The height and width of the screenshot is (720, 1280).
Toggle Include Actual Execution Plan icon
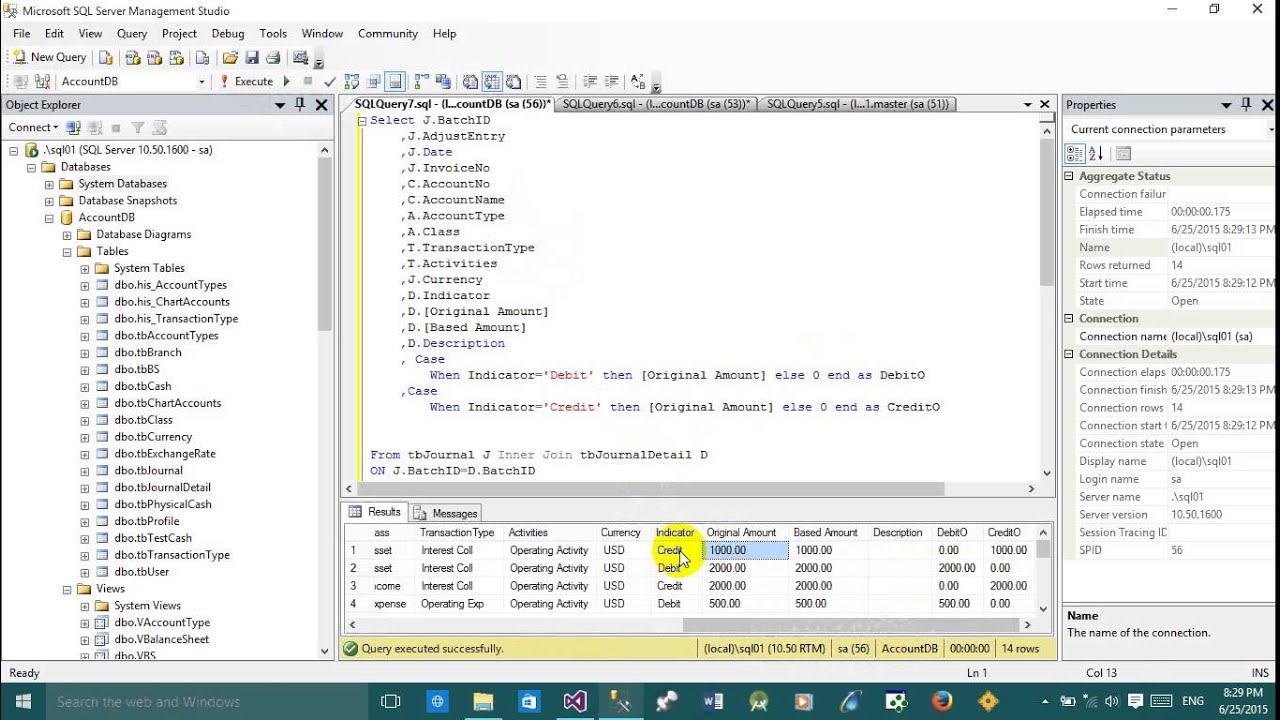click(x=421, y=82)
